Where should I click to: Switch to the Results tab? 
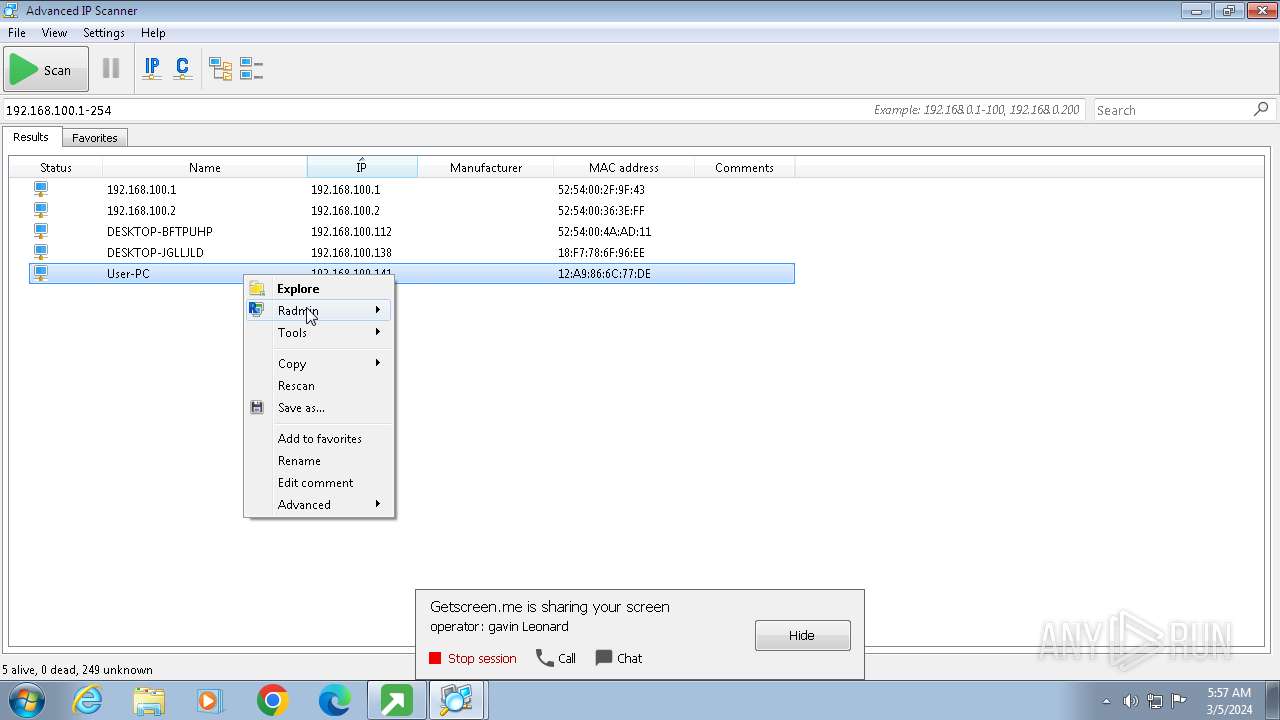pos(31,137)
